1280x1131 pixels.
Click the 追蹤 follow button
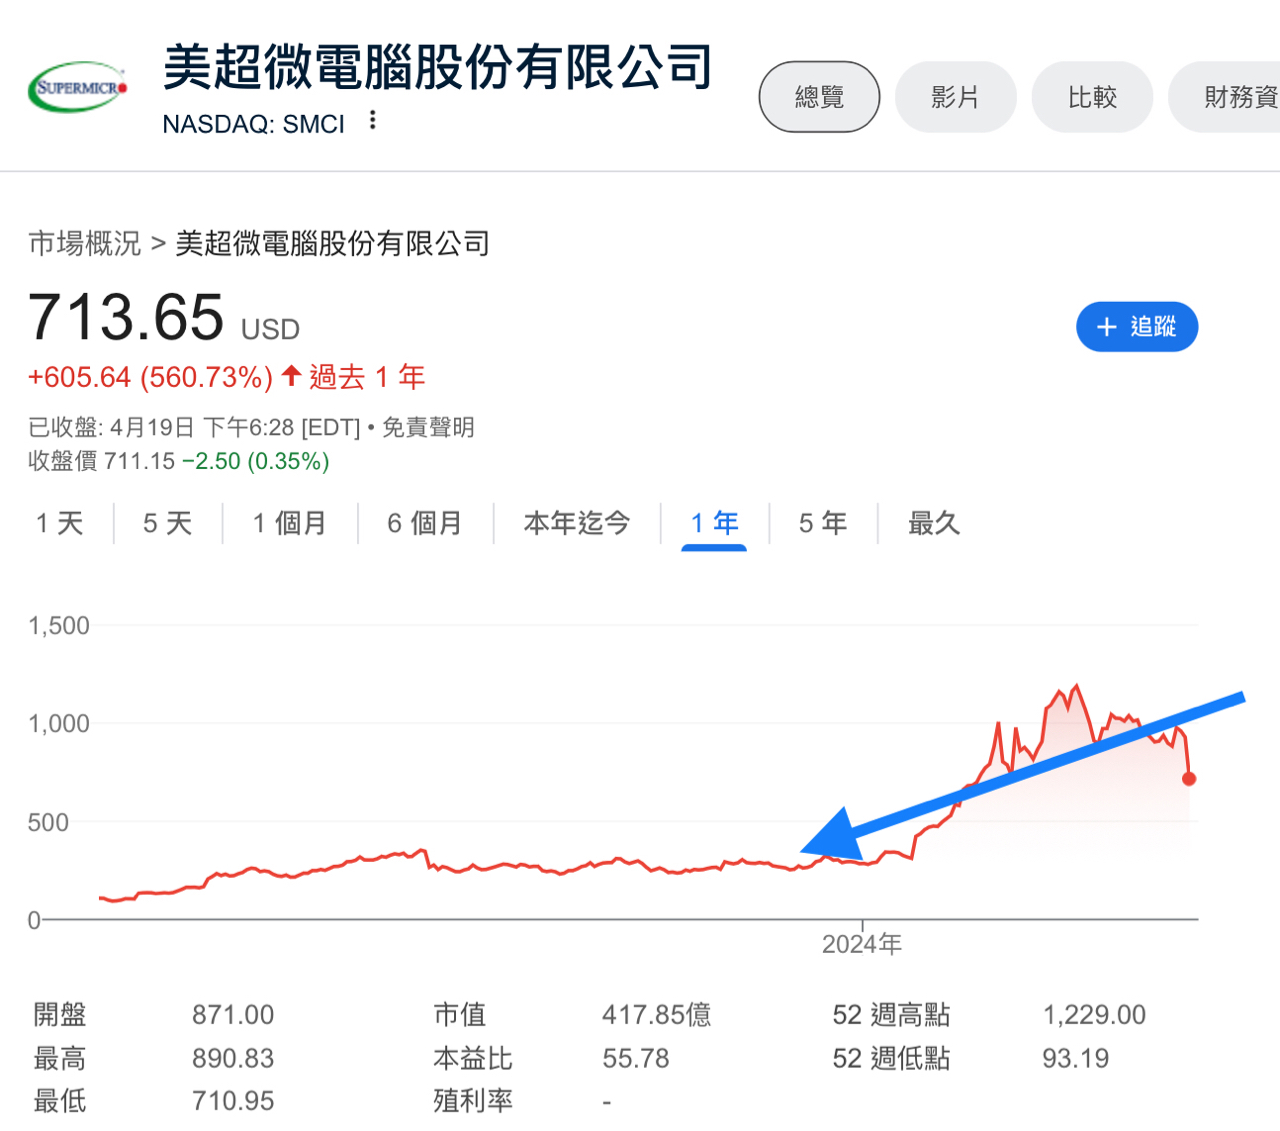pyautogui.click(x=1136, y=326)
